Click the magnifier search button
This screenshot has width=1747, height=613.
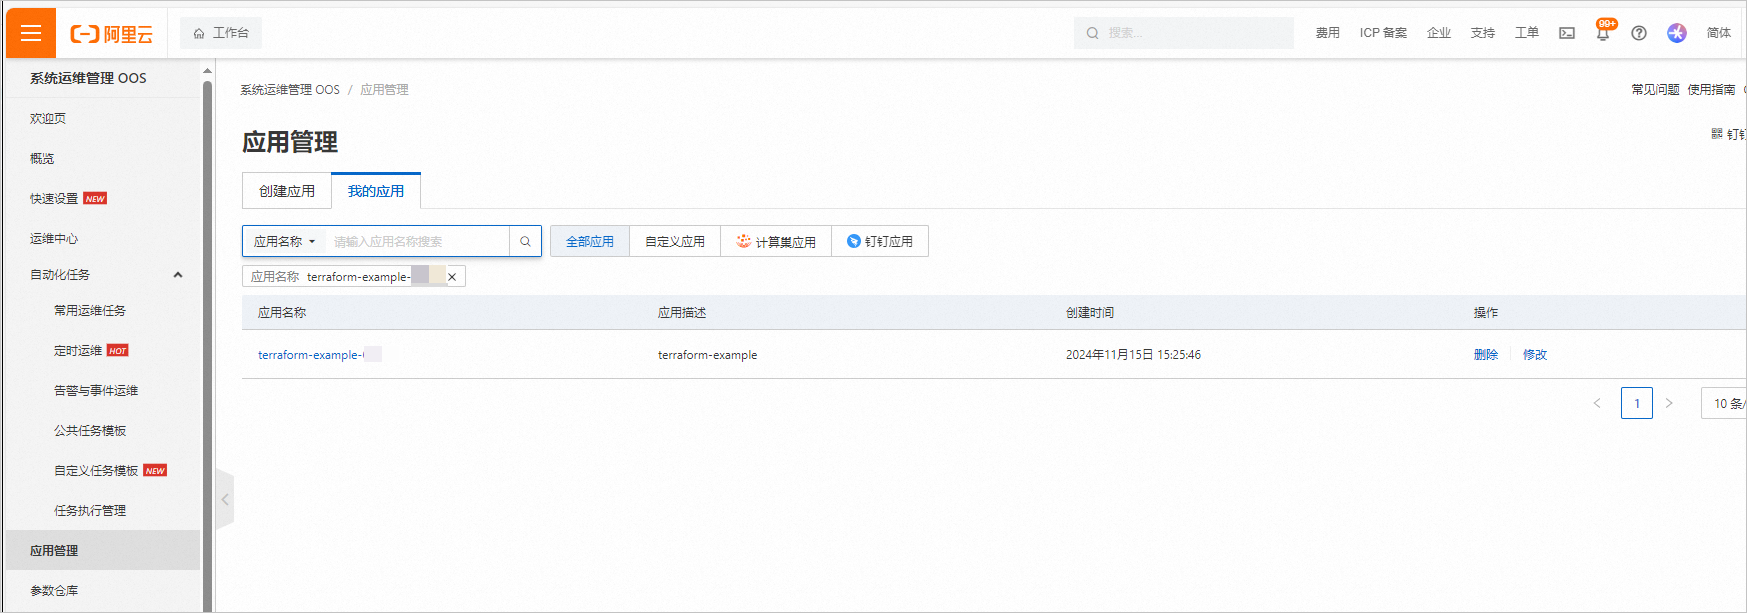pos(525,241)
